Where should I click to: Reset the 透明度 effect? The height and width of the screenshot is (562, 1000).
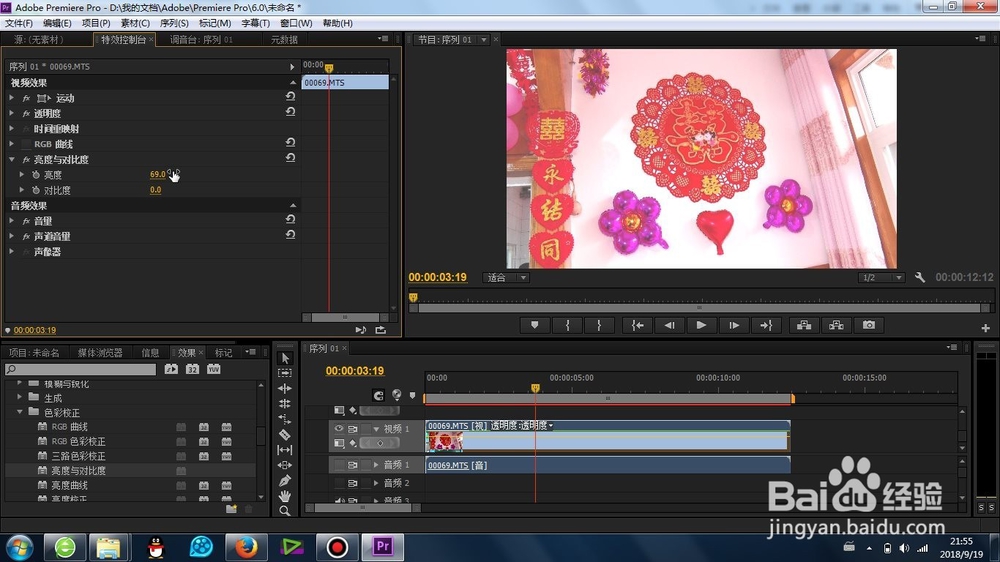pos(290,112)
